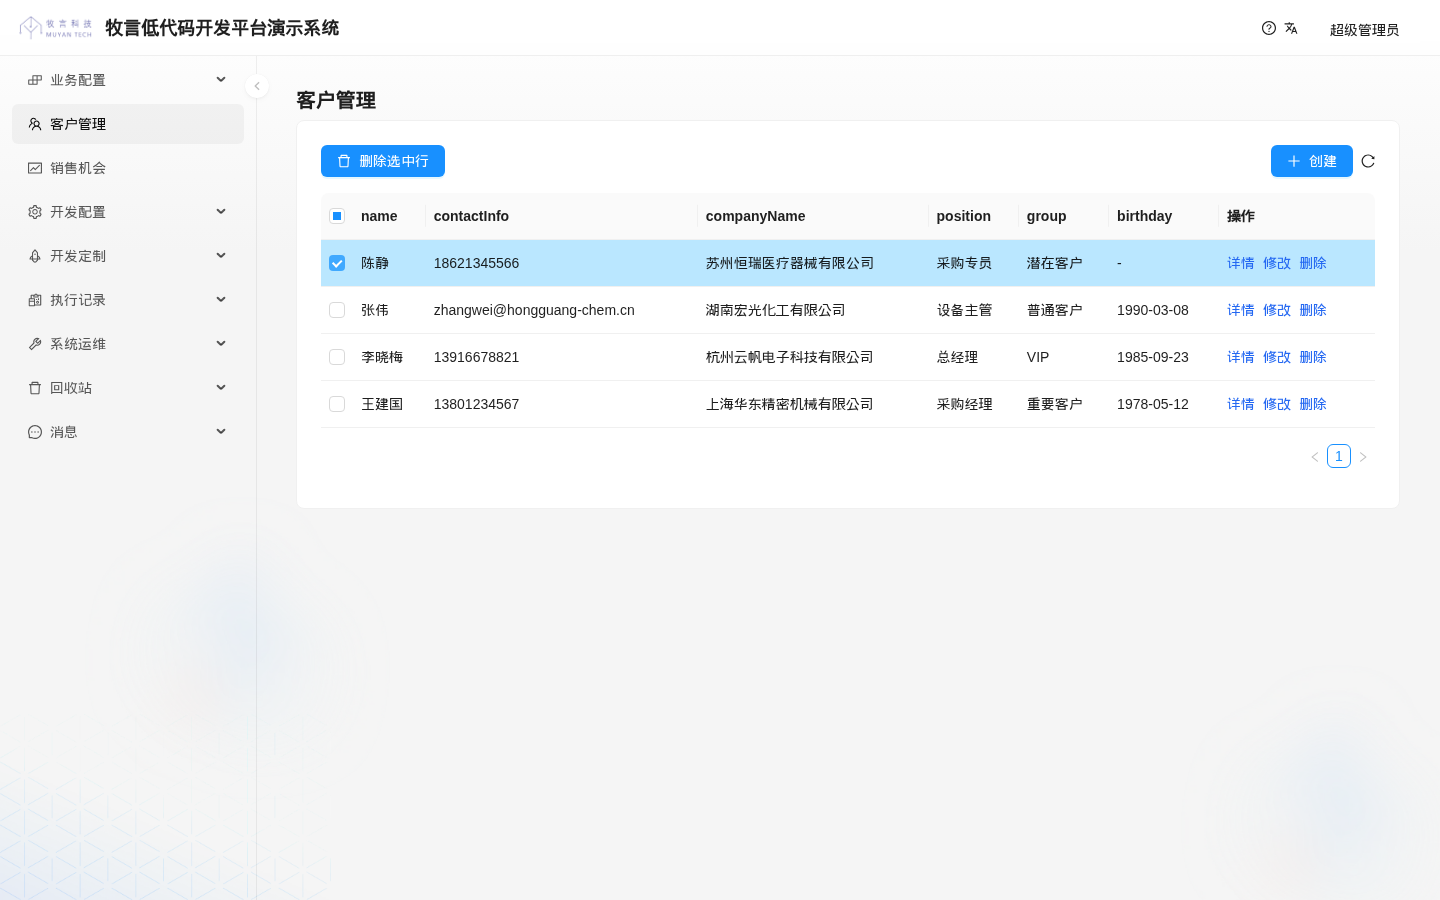Open the 开发定制 menu item
The width and height of the screenshot is (1440, 900).
click(x=128, y=256)
